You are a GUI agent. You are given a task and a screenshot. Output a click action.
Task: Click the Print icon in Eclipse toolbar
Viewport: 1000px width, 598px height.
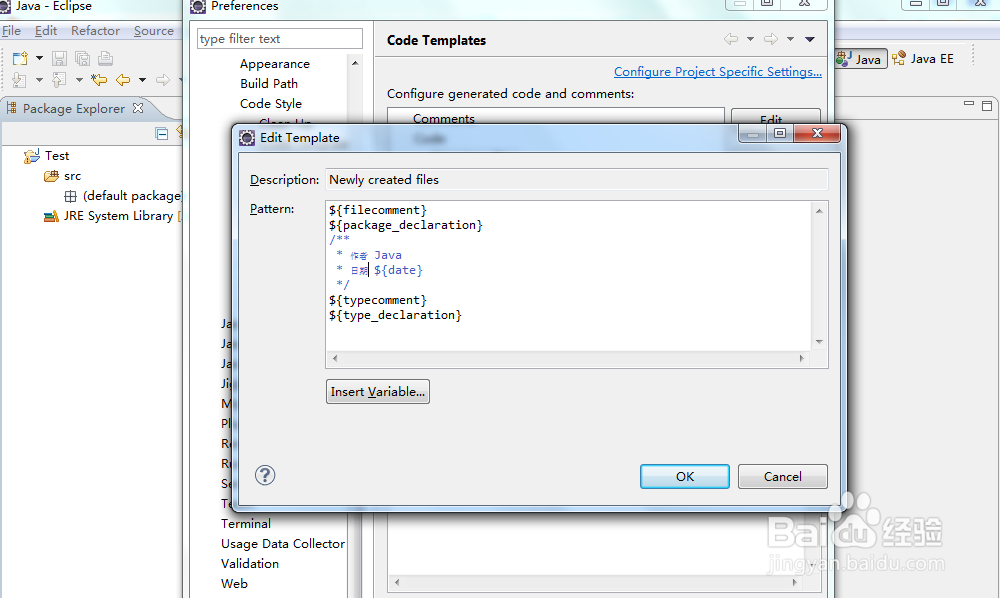pyautogui.click(x=106, y=58)
